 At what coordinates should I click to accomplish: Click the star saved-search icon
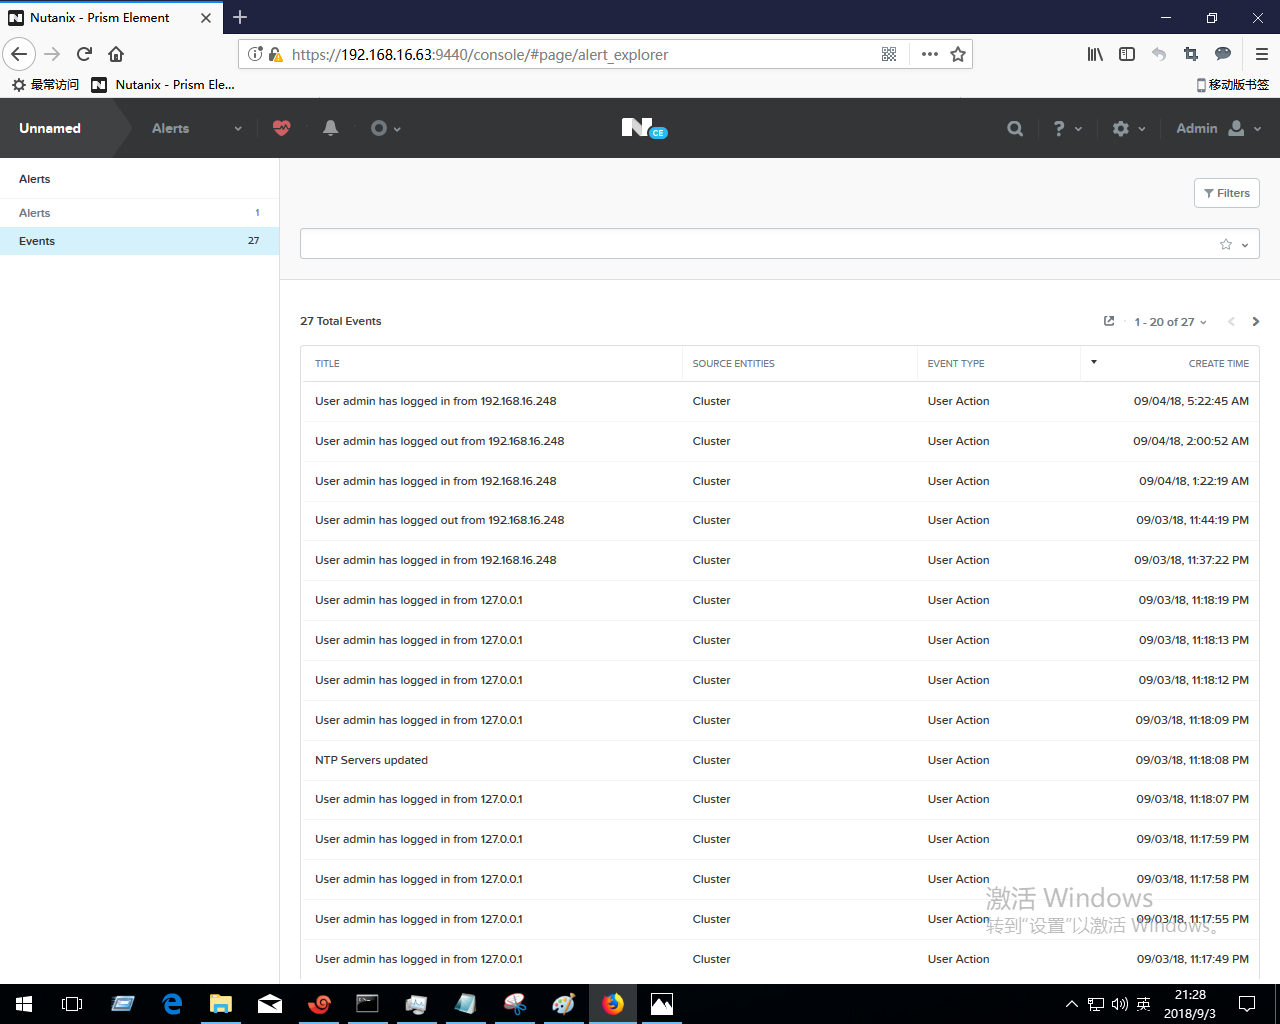[1226, 244]
